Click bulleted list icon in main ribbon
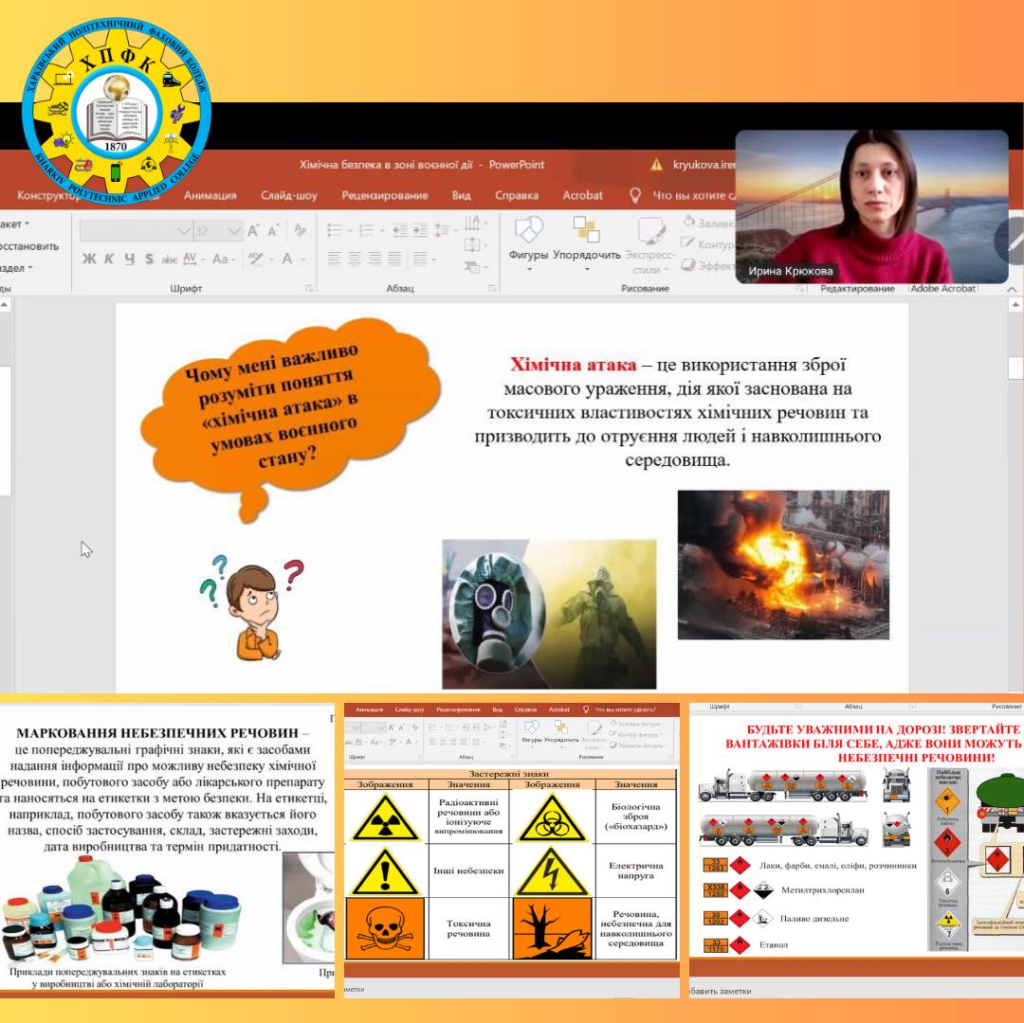This screenshot has height=1023, width=1024. pyautogui.click(x=336, y=231)
